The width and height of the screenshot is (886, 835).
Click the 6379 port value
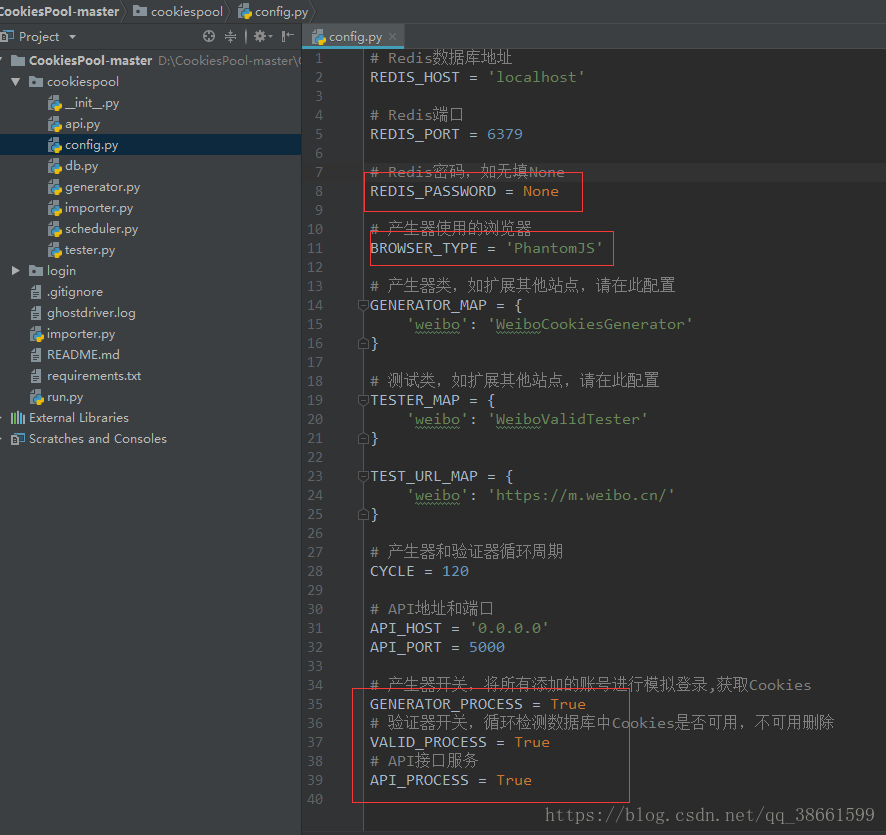tap(505, 134)
